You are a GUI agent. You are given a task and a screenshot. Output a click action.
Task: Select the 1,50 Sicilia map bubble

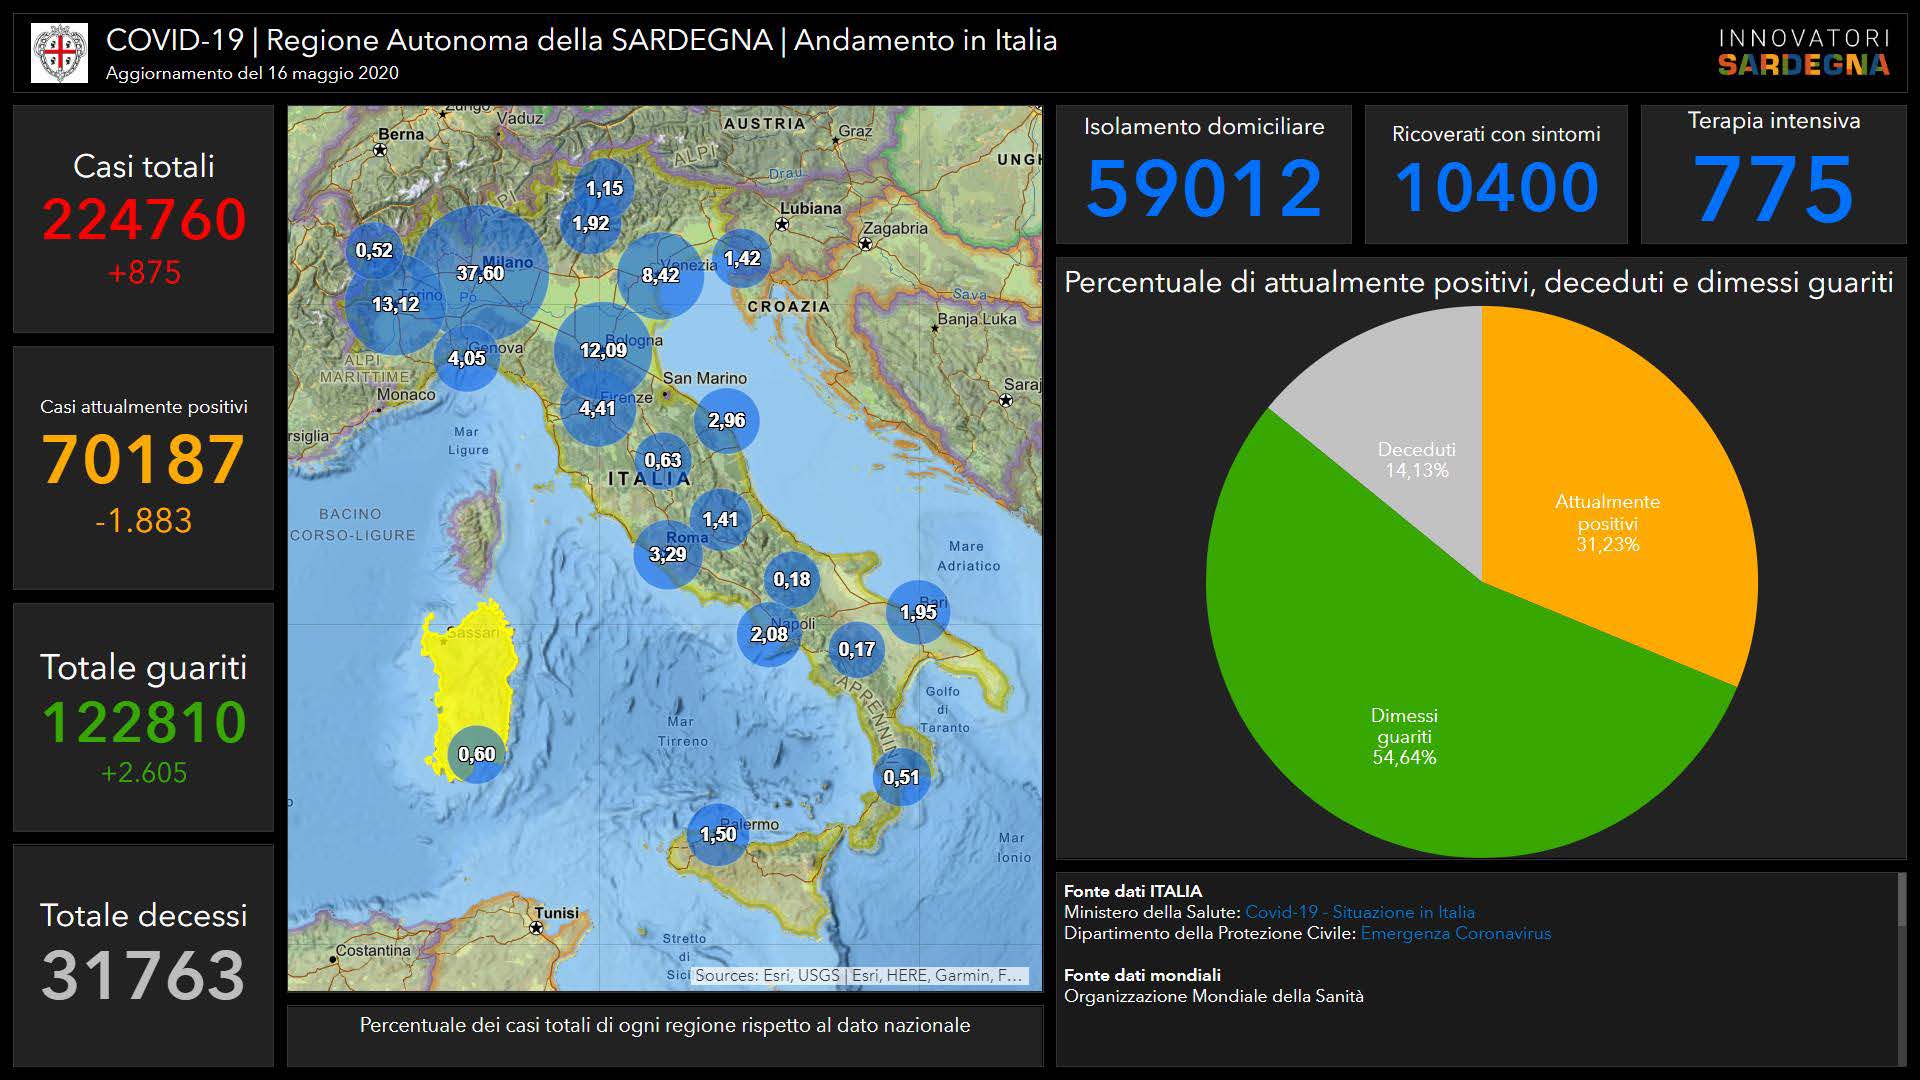[718, 834]
